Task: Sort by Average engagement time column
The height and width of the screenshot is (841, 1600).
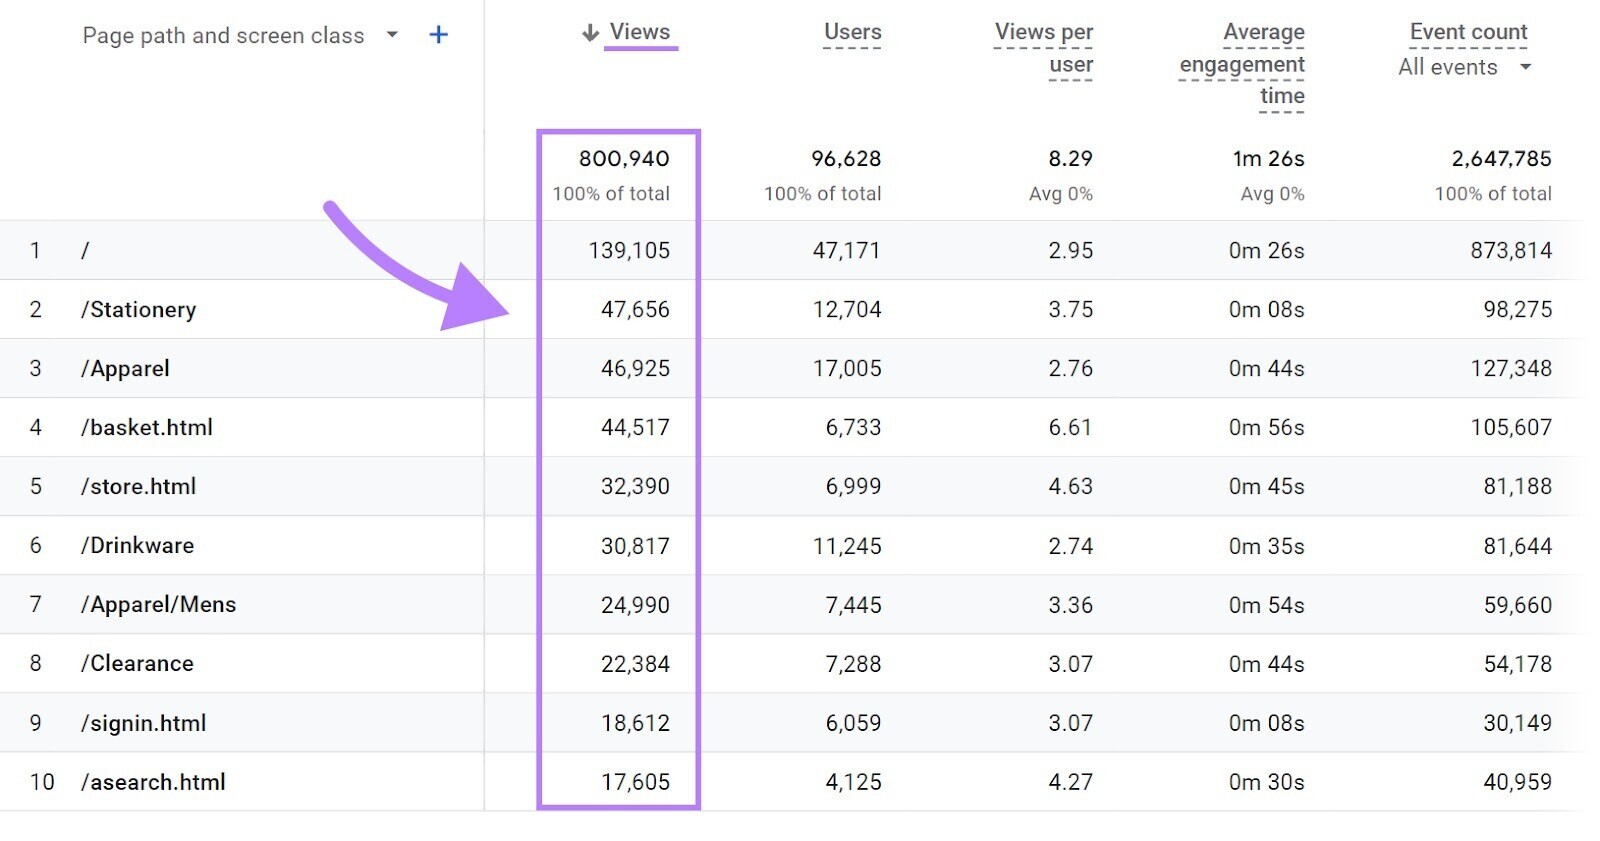Action: 1243,64
